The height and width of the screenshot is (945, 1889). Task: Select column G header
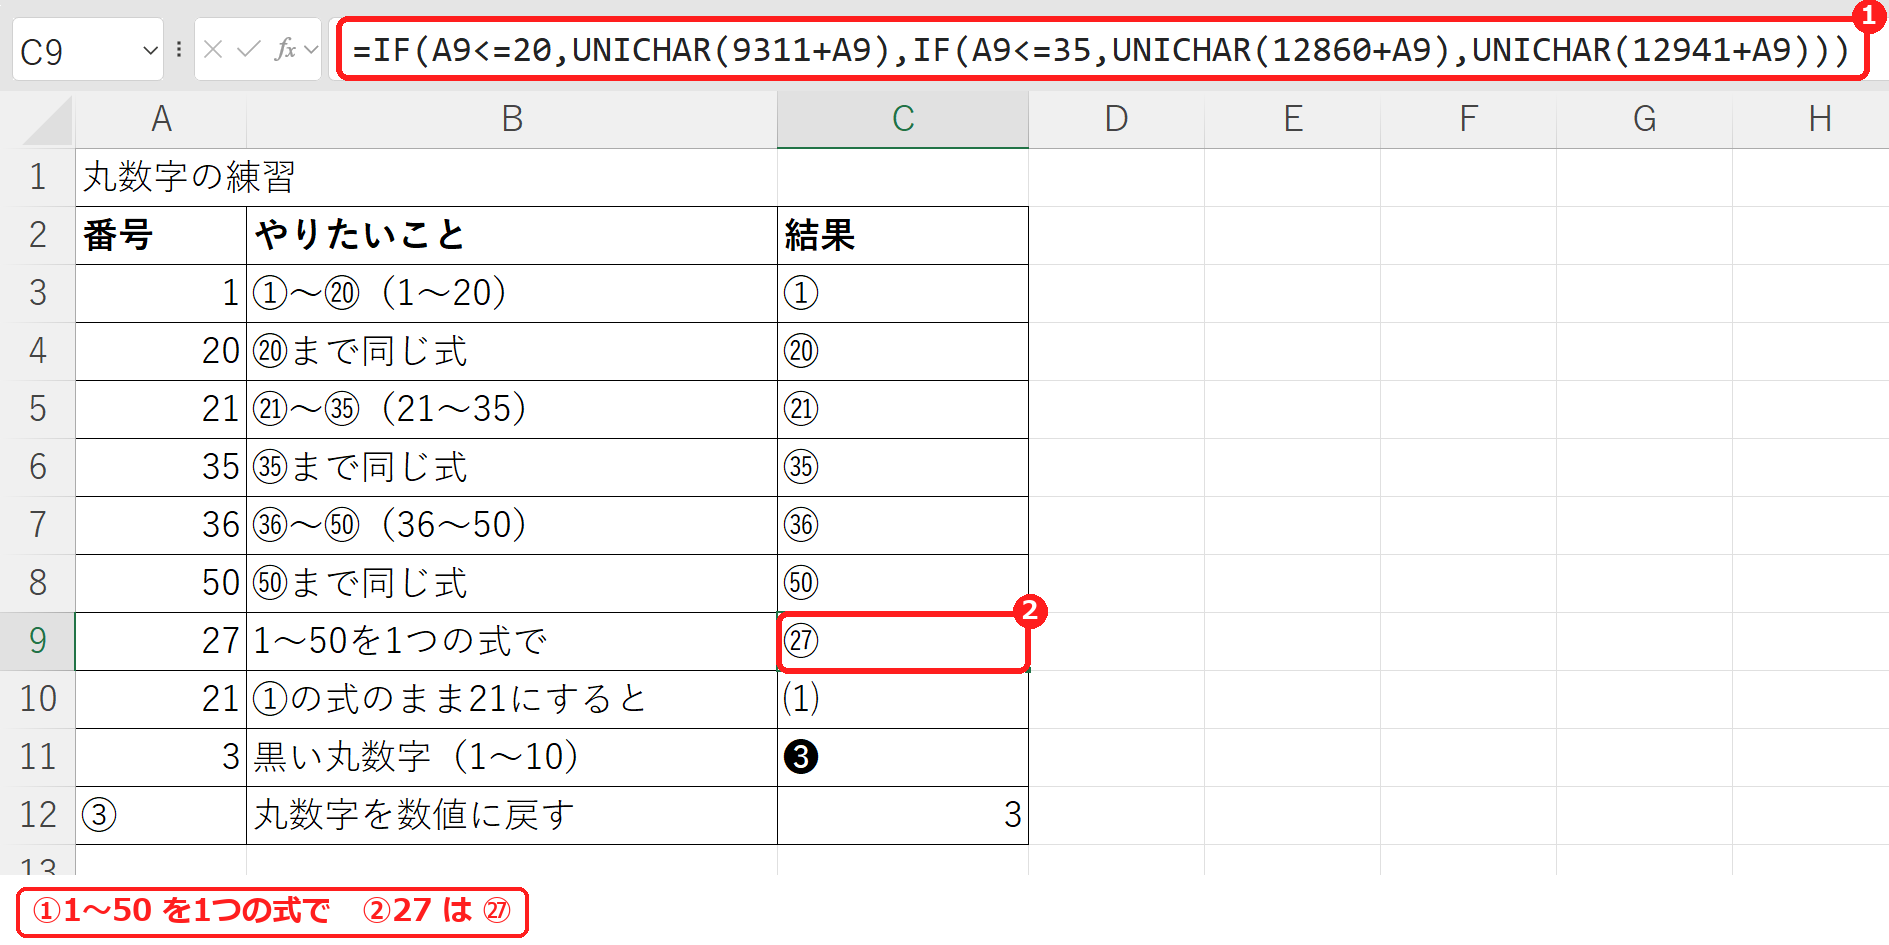click(1644, 120)
